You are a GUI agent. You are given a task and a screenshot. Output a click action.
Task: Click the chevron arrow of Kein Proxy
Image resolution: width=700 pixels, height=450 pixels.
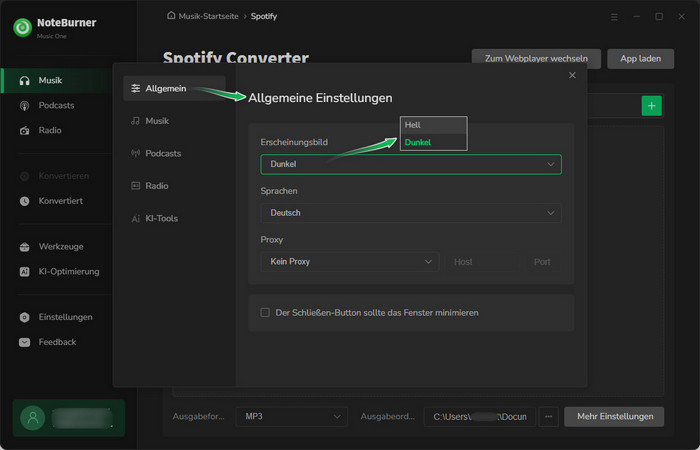428,262
